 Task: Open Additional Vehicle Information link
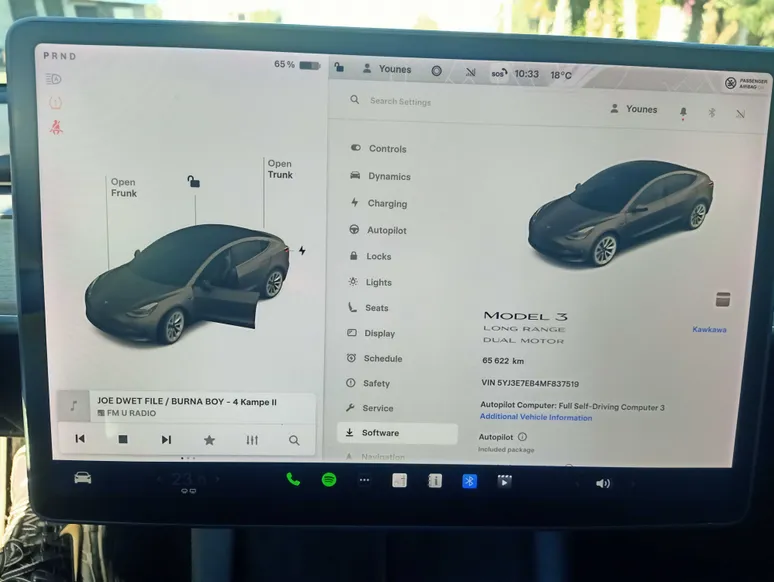536,417
